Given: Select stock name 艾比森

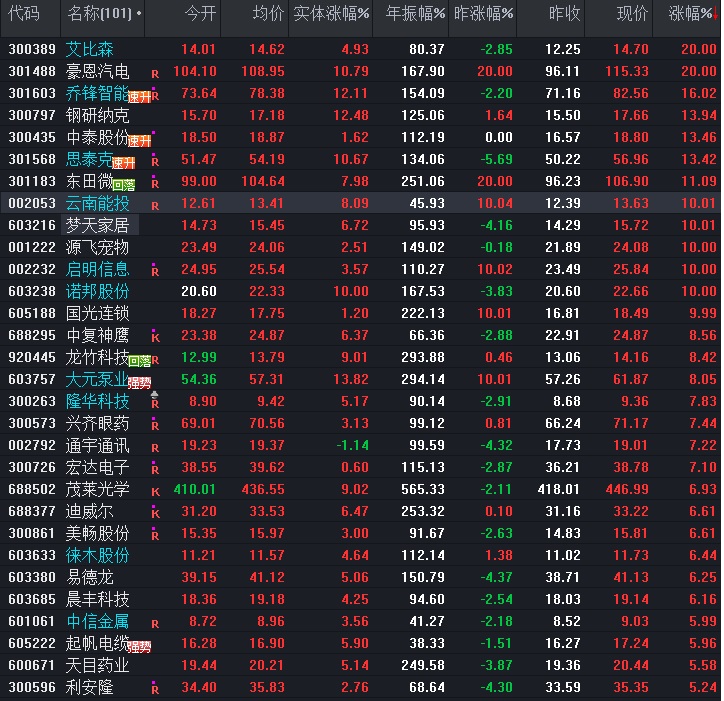Looking at the screenshot, I should [x=90, y=49].
